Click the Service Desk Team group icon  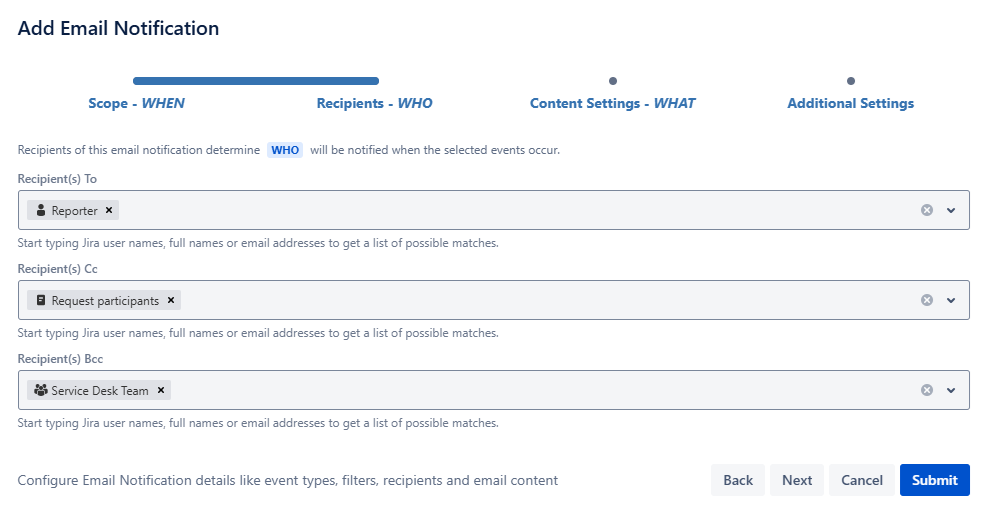[41, 391]
